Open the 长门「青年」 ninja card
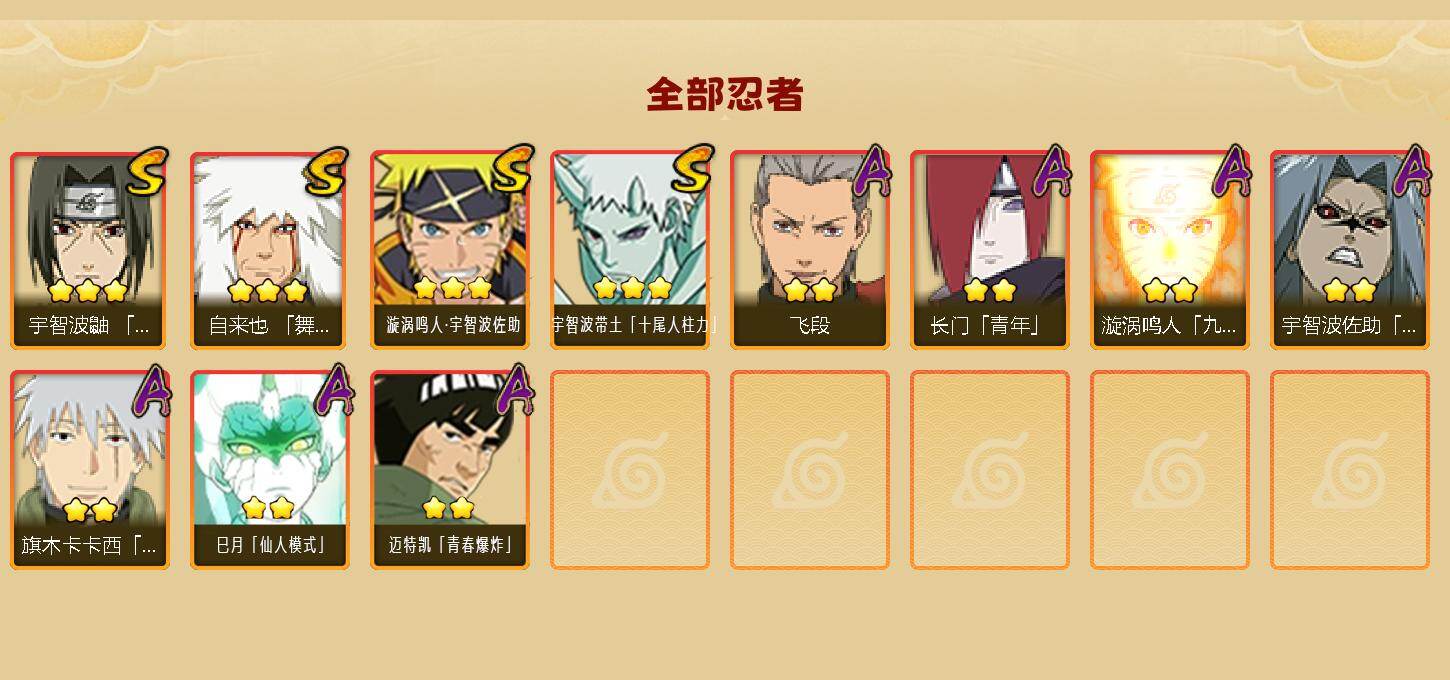1450x680 pixels. [x=990, y=250]
